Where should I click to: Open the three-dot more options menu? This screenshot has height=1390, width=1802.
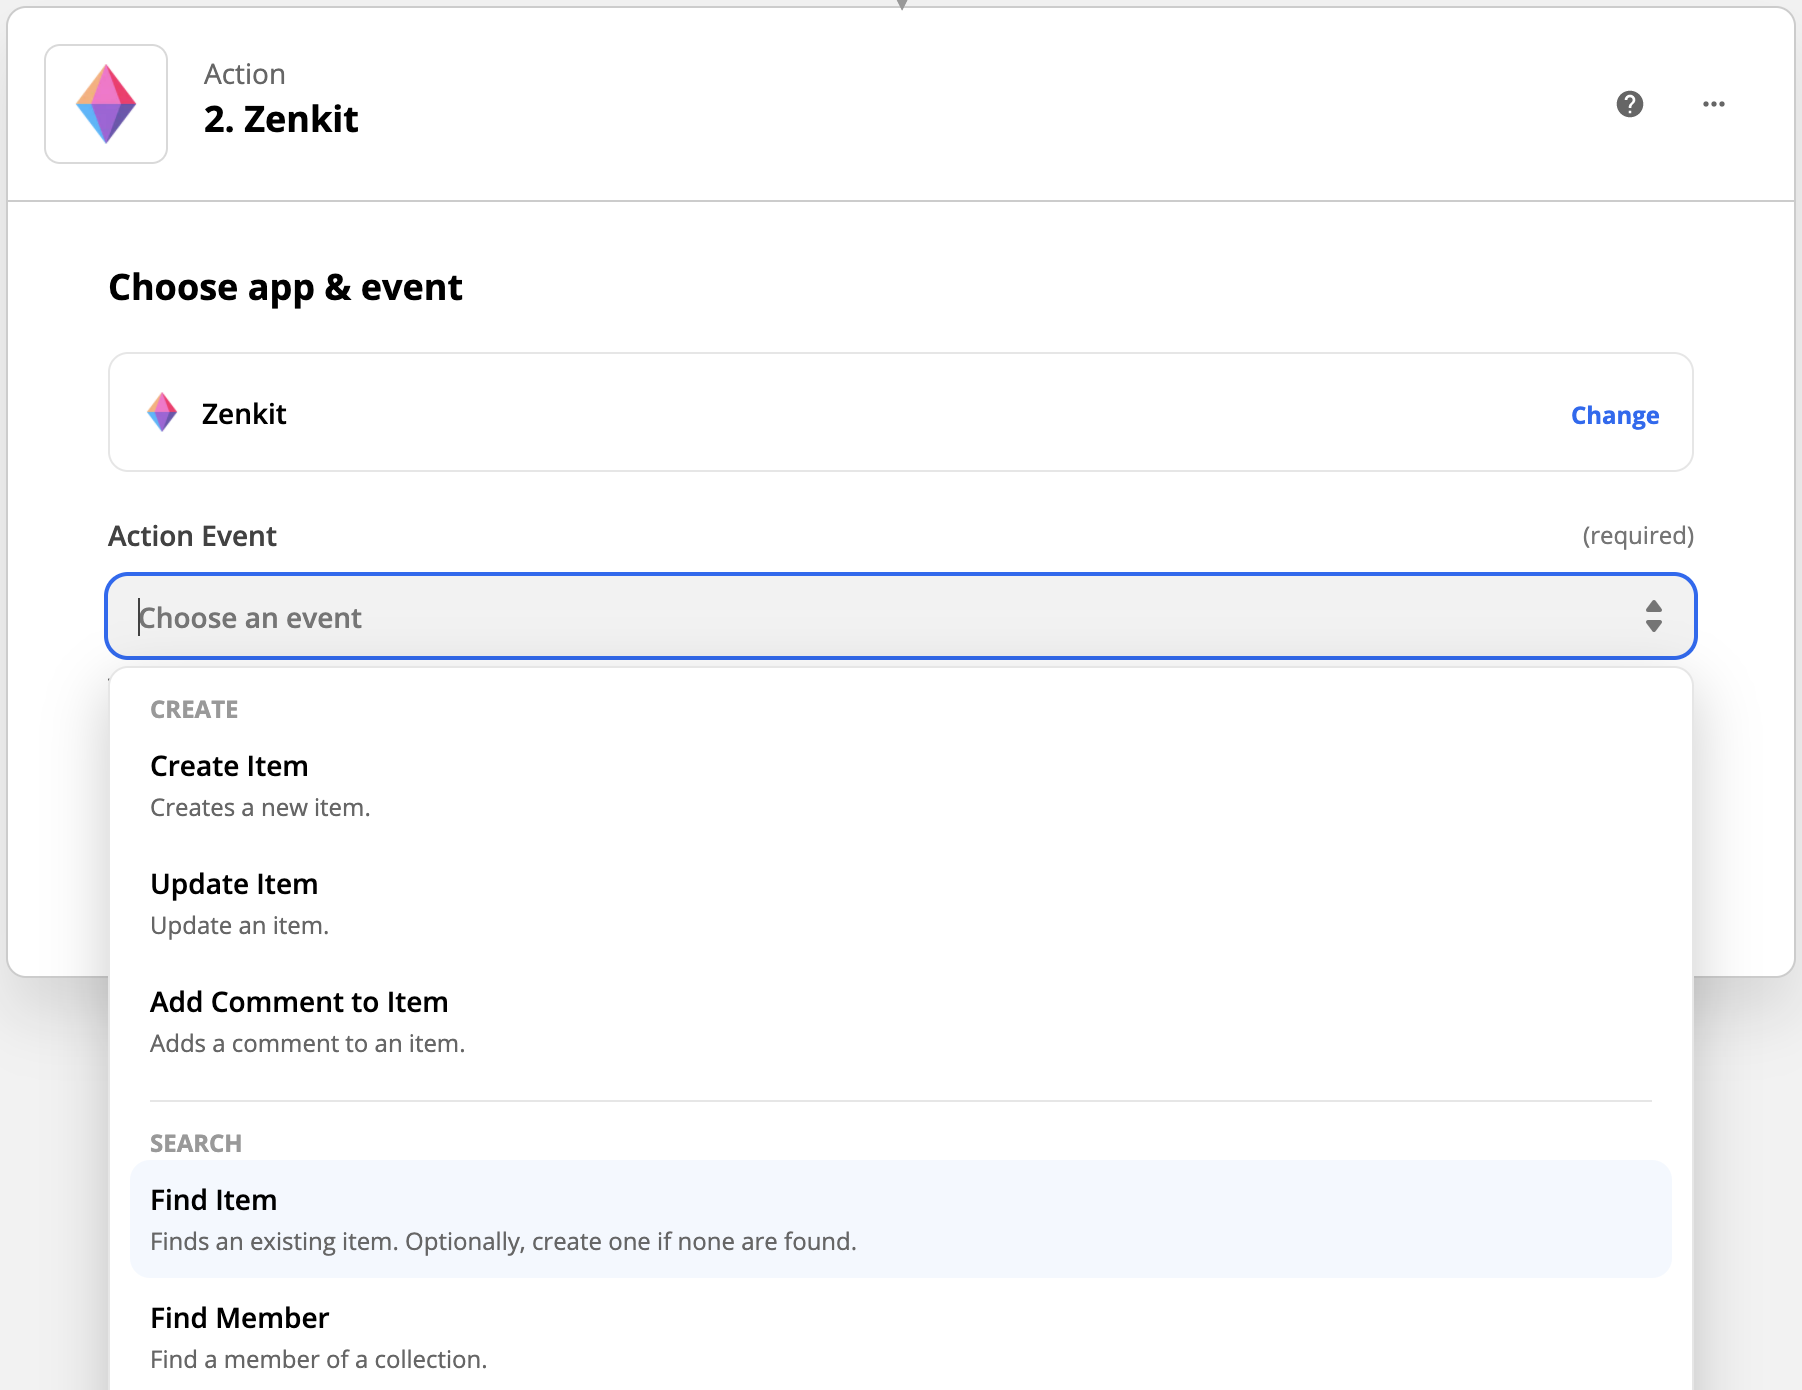point(1714,104)
